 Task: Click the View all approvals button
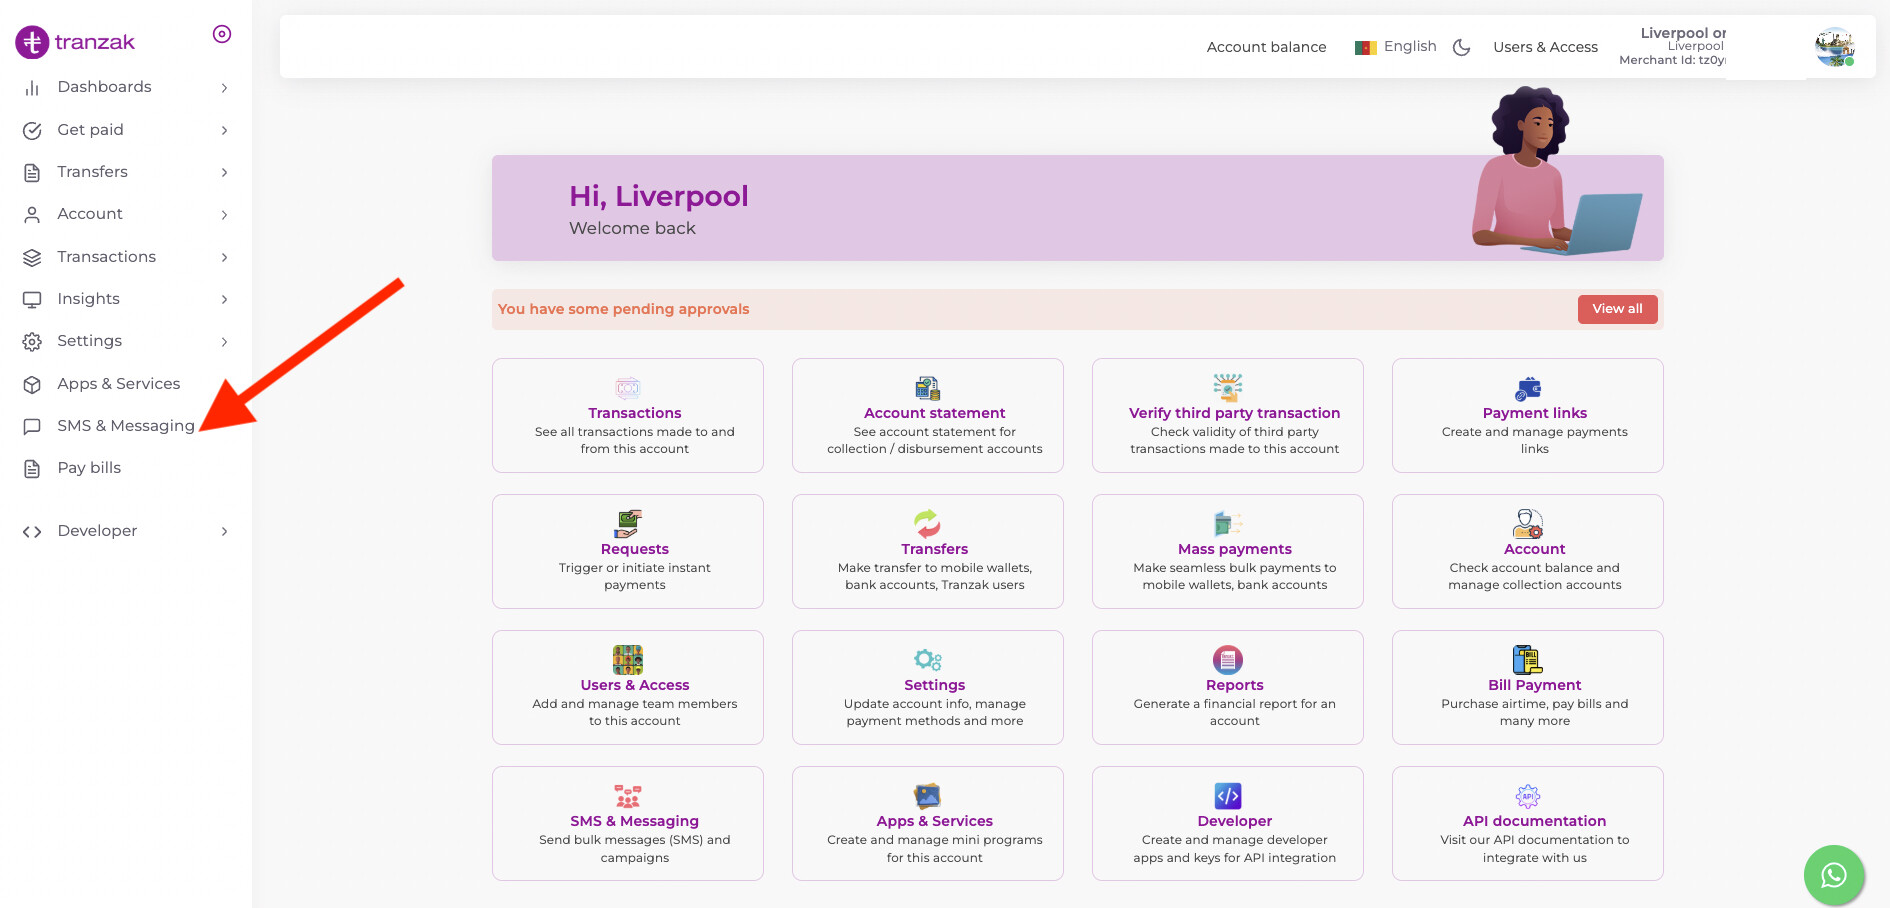click(x=1617, y=309)
